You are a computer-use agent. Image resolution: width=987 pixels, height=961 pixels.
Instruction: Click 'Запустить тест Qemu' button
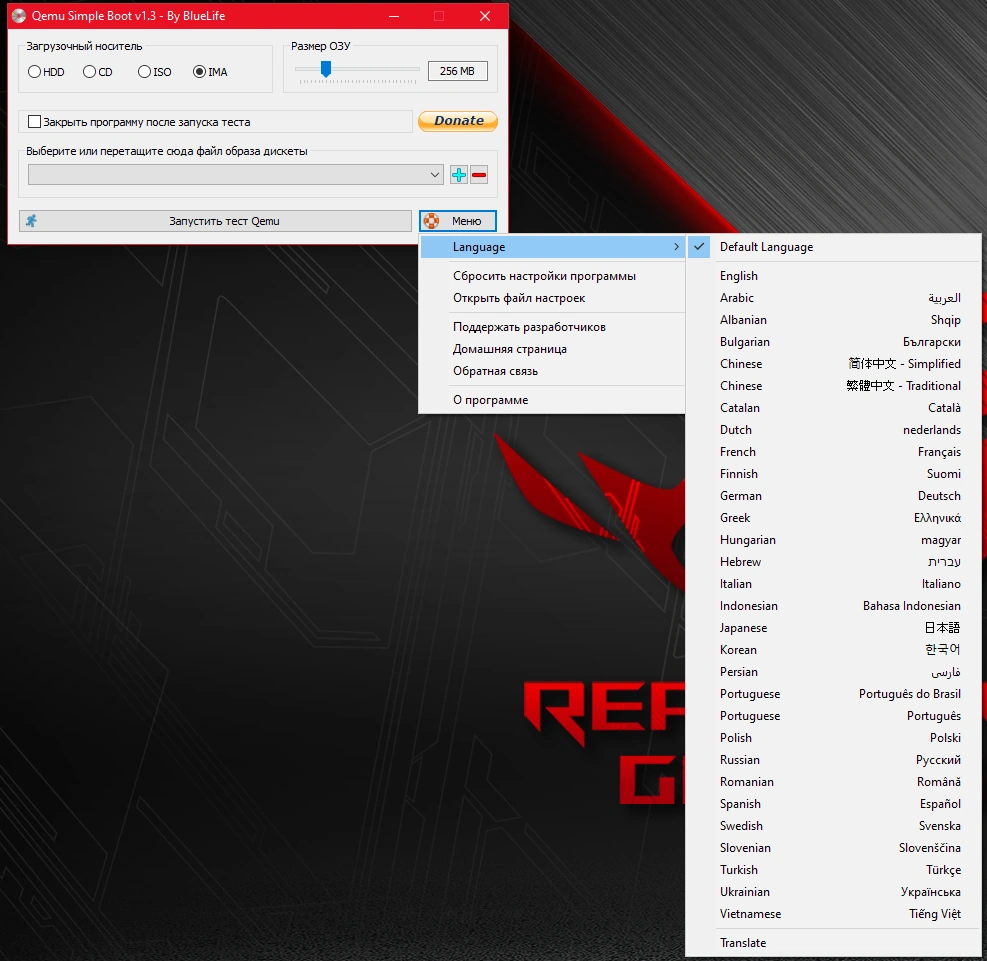pyautogui.click(x=215, y=221)
